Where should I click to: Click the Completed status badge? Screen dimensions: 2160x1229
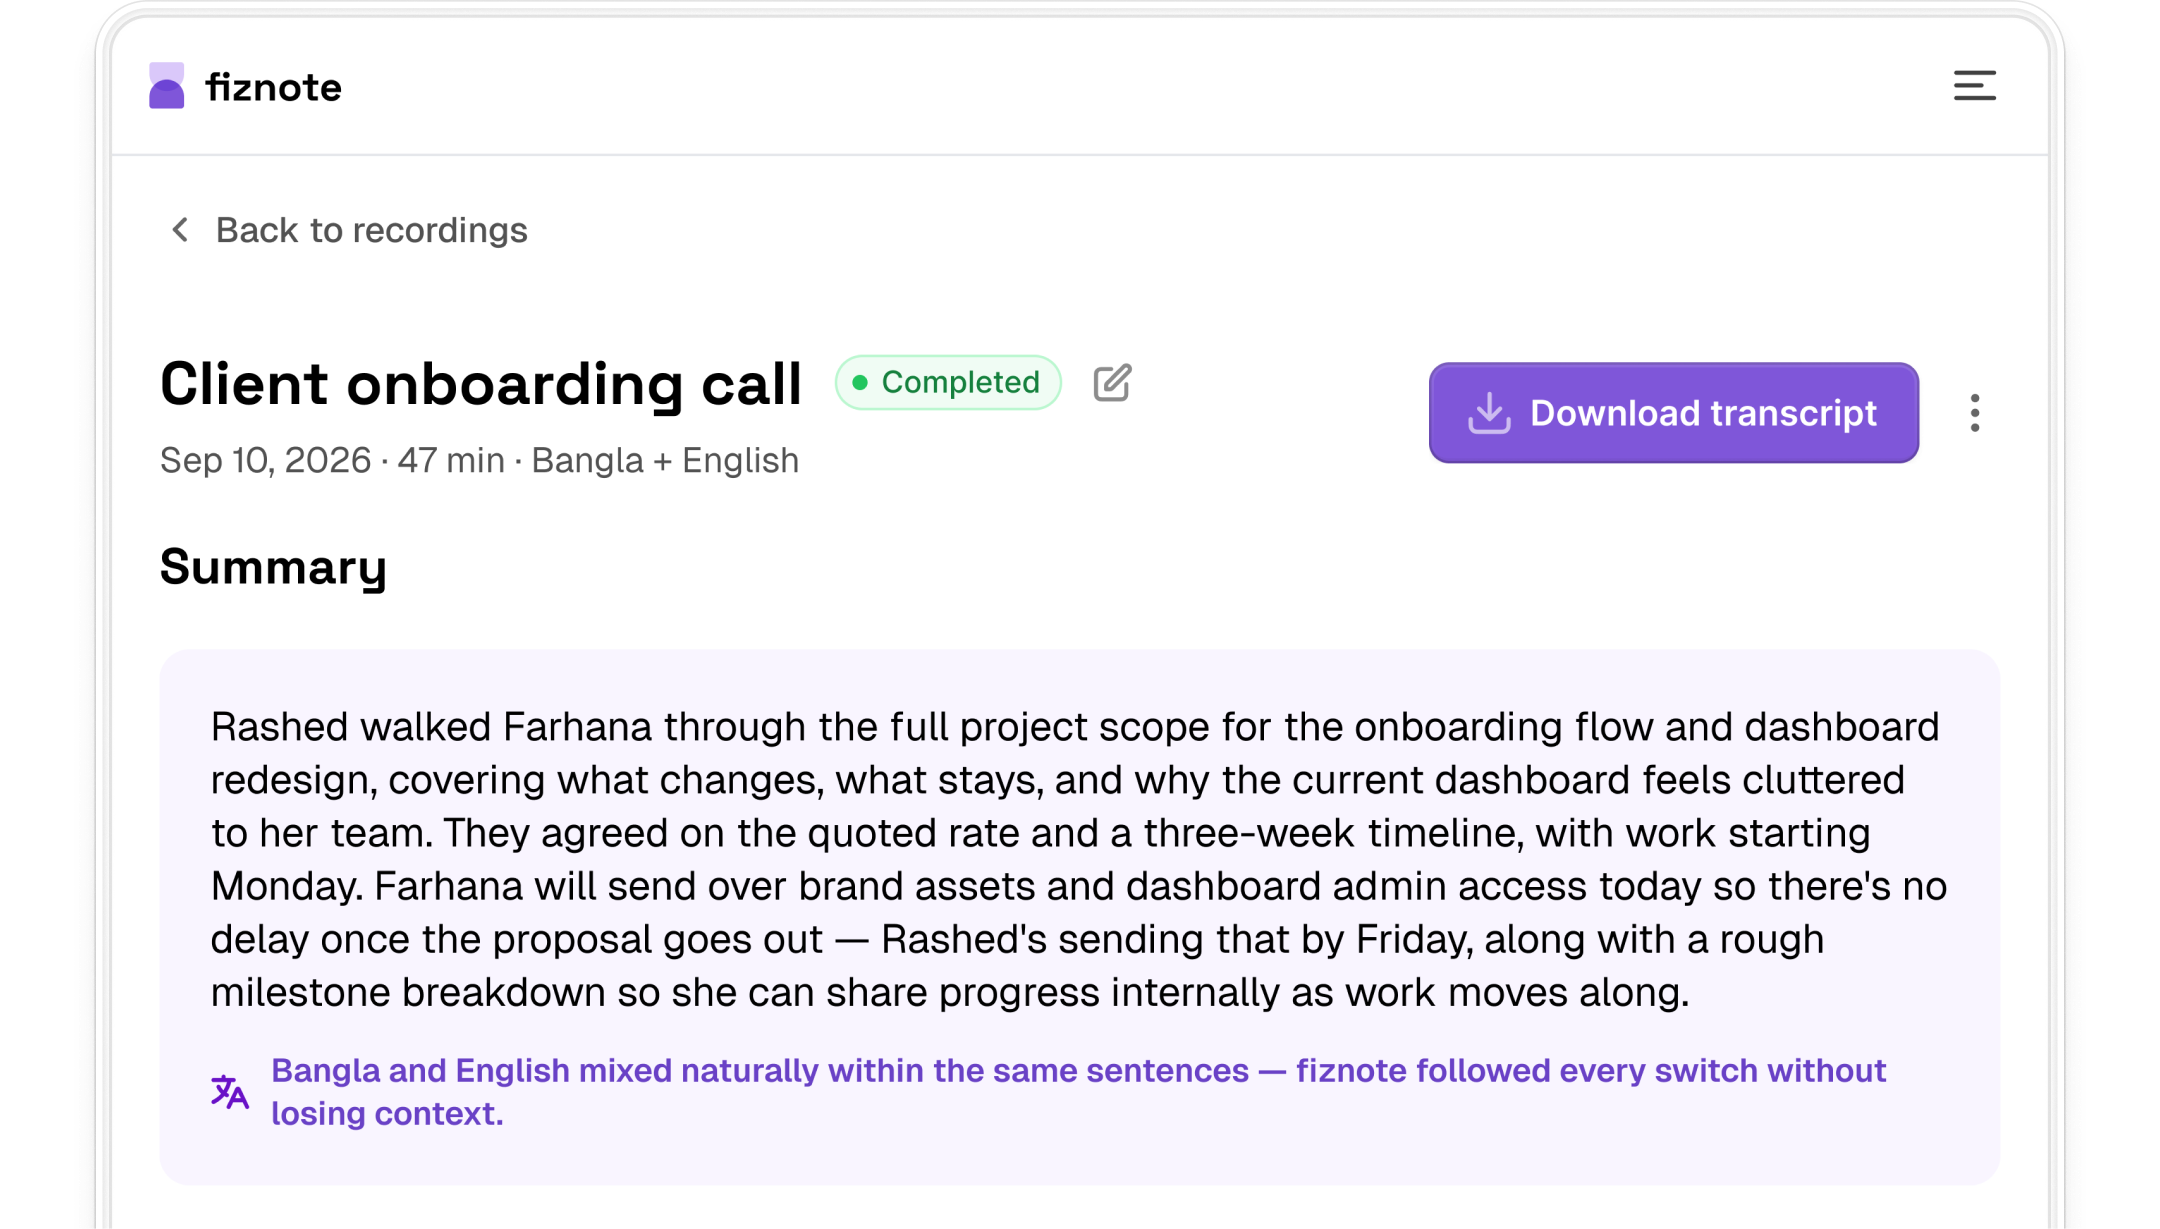948,382
